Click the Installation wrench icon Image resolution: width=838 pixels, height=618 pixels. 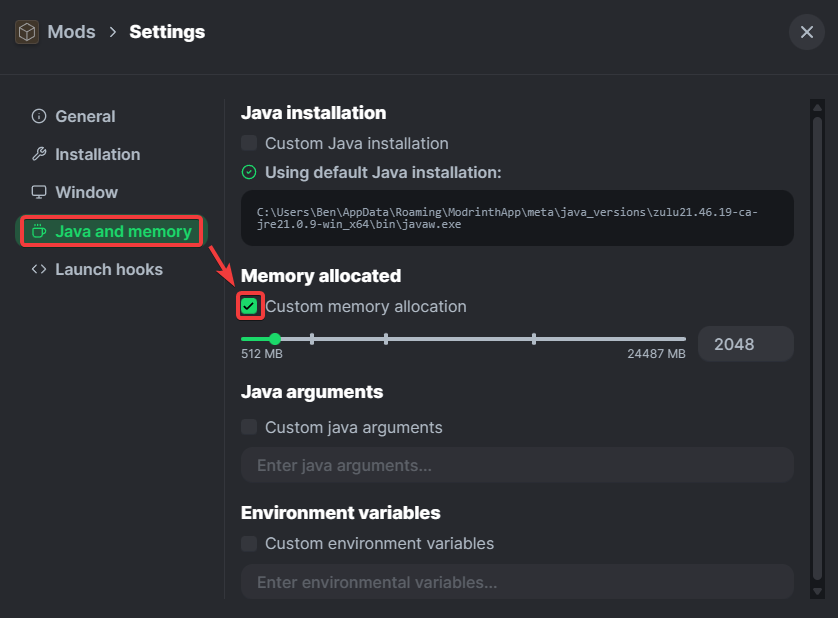[x=39, y=154]
